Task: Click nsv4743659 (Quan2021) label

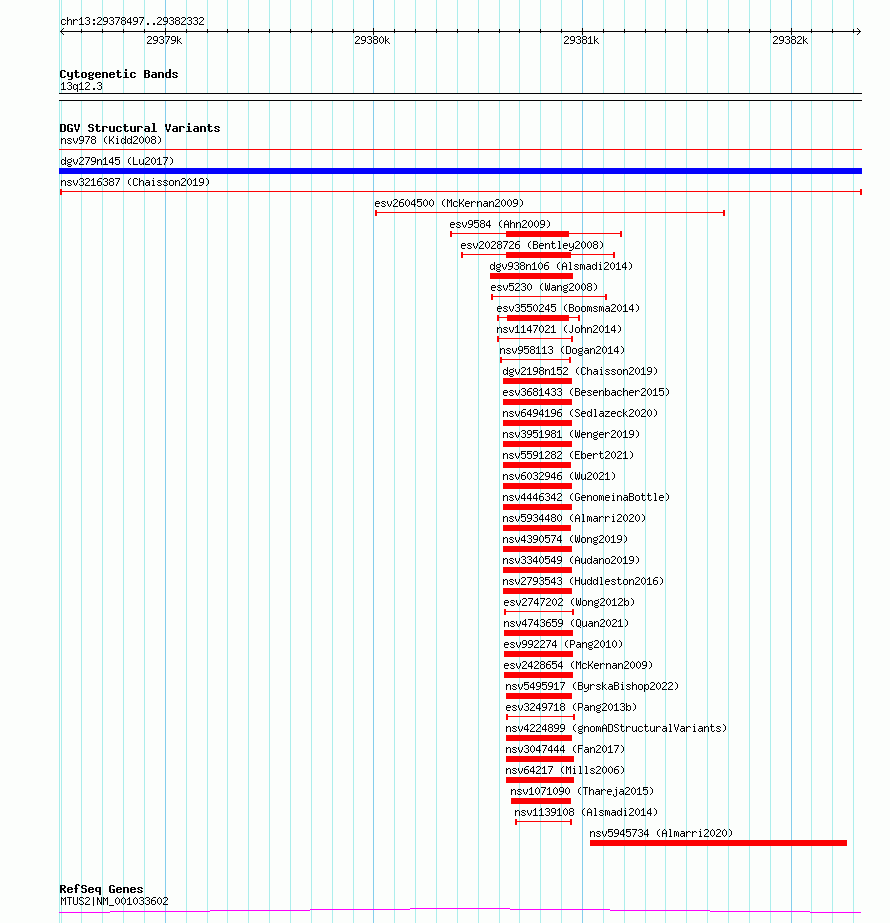Action: 566,623
